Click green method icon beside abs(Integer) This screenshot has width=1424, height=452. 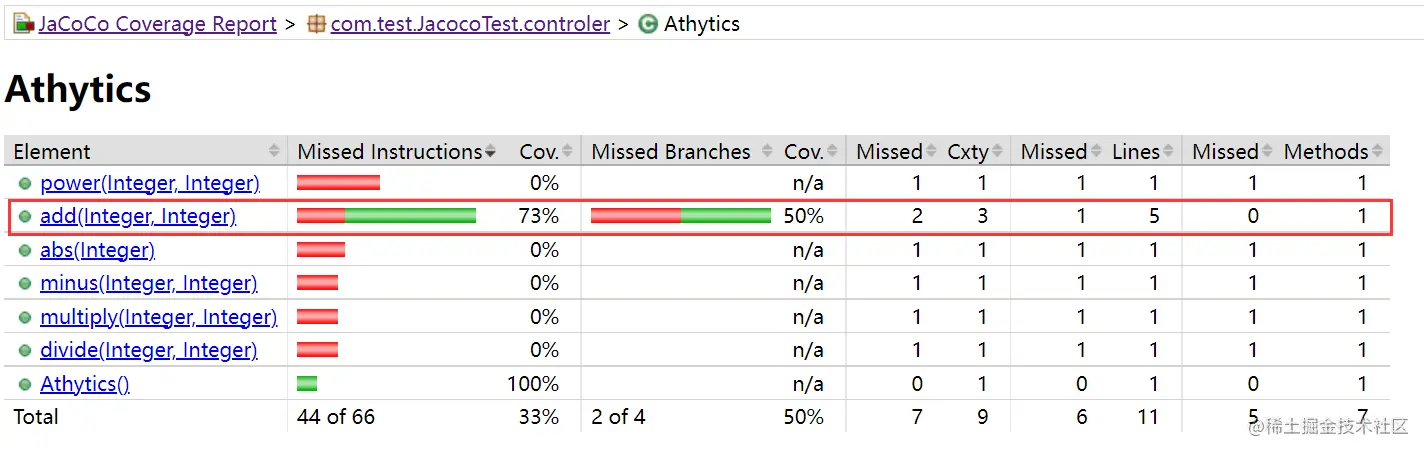25,250
